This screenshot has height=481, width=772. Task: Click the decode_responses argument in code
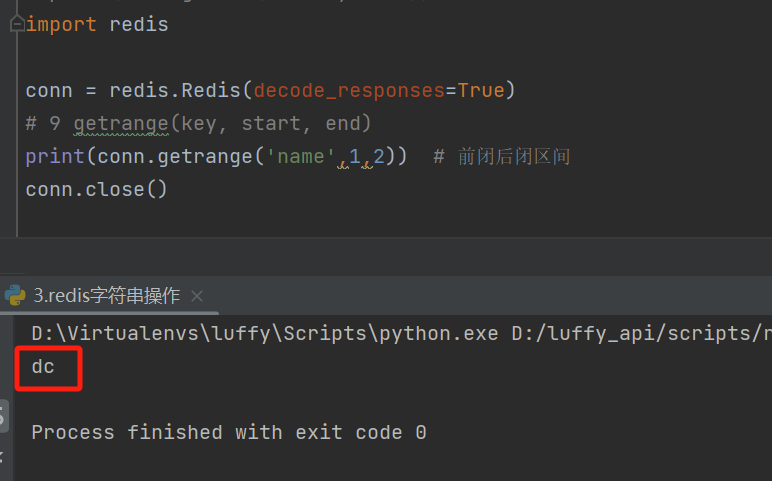click(x=348, y=90)
